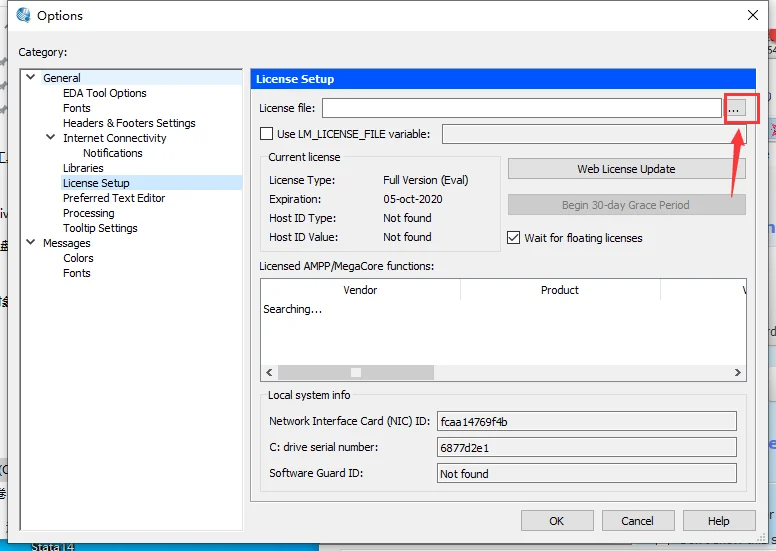
Task: Collapse the Messages category node
Action: [x=31, y=242]
